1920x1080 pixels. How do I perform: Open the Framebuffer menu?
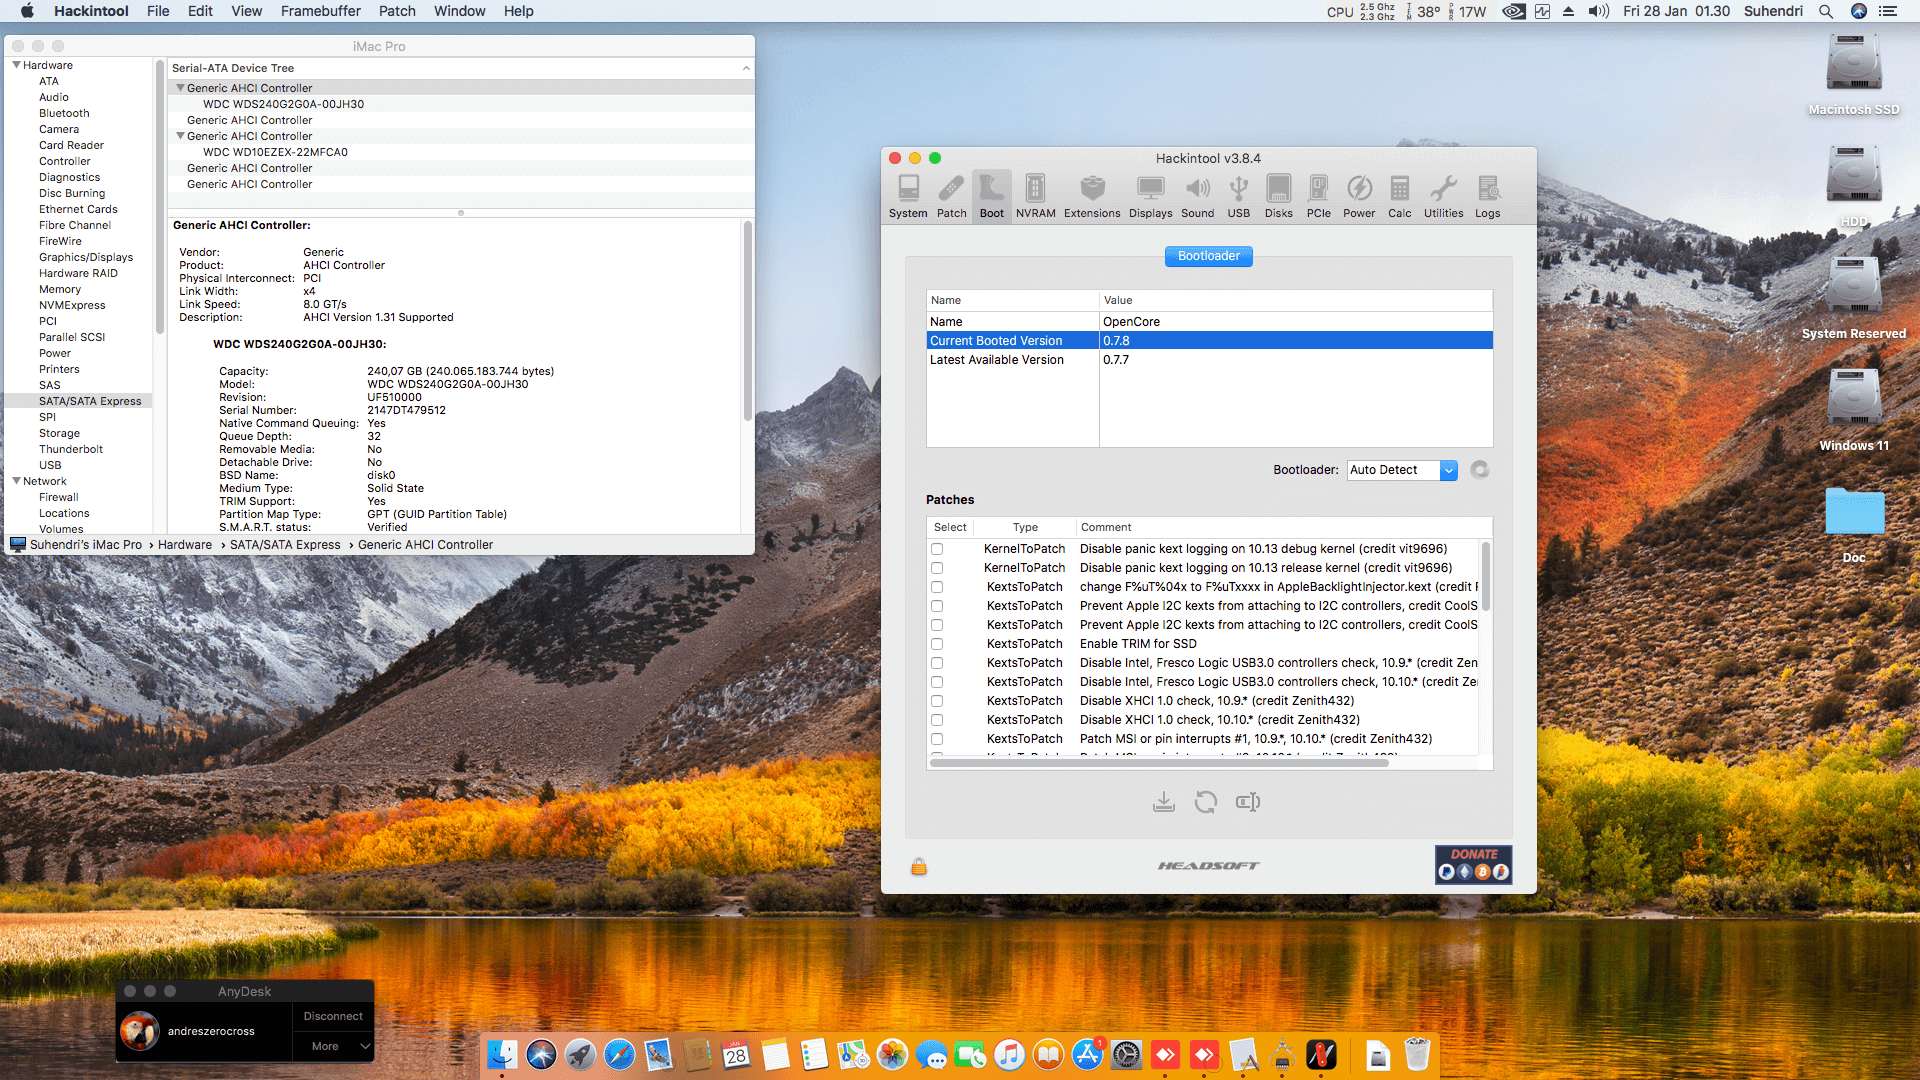coord(320,11)
